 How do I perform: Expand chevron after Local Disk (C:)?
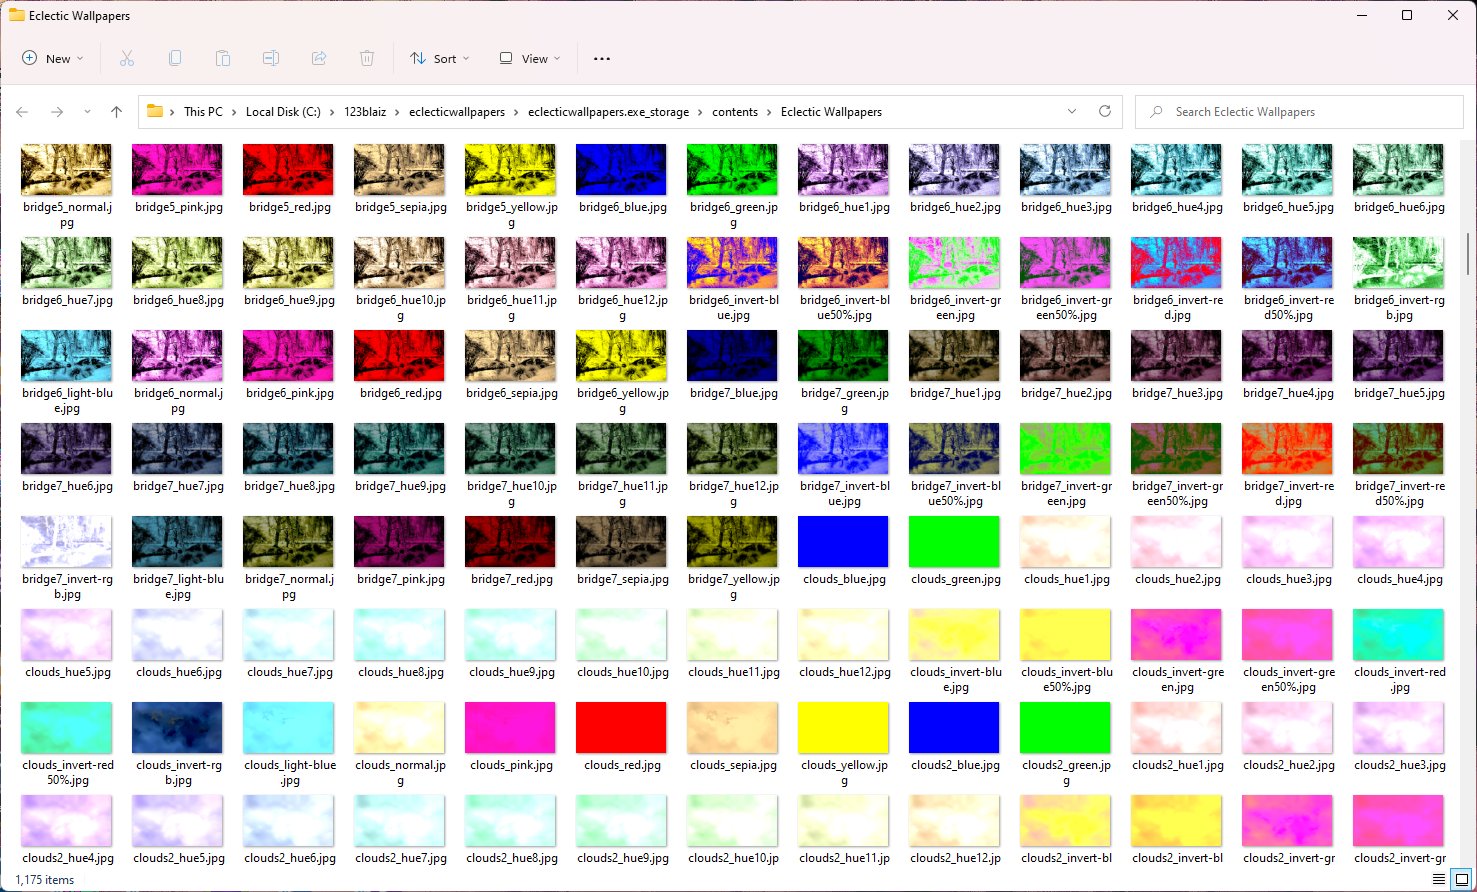pos(332,112)
